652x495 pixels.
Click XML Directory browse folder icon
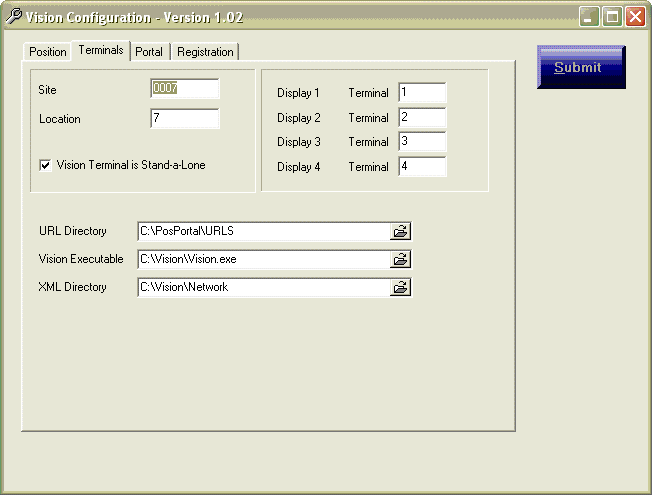coord(400,287)
